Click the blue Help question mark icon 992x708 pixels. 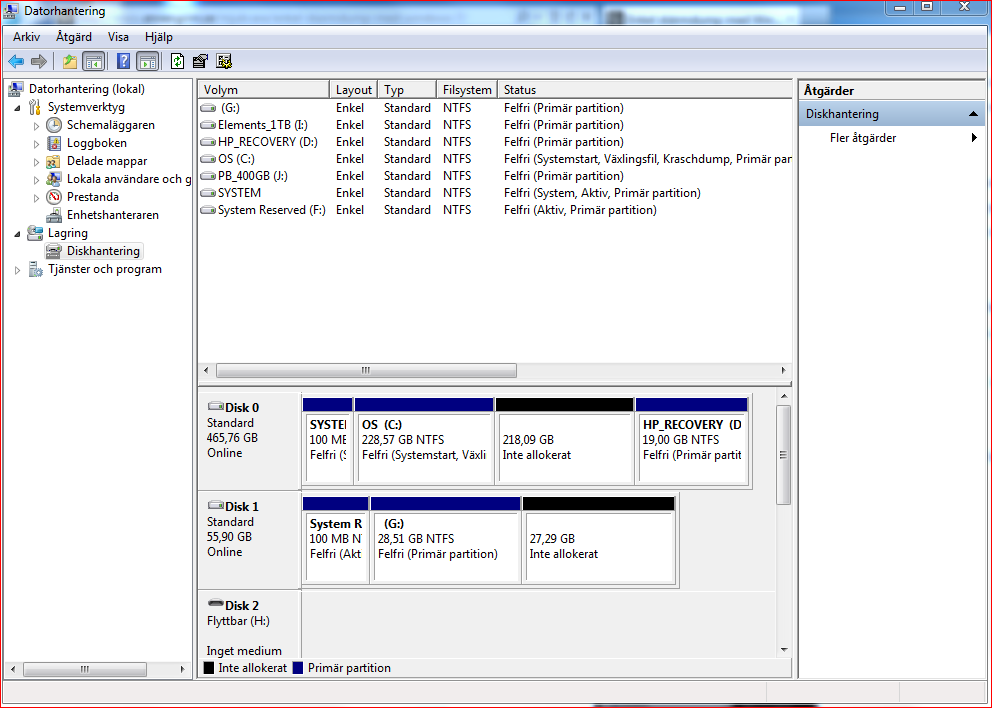click(123, 61)
